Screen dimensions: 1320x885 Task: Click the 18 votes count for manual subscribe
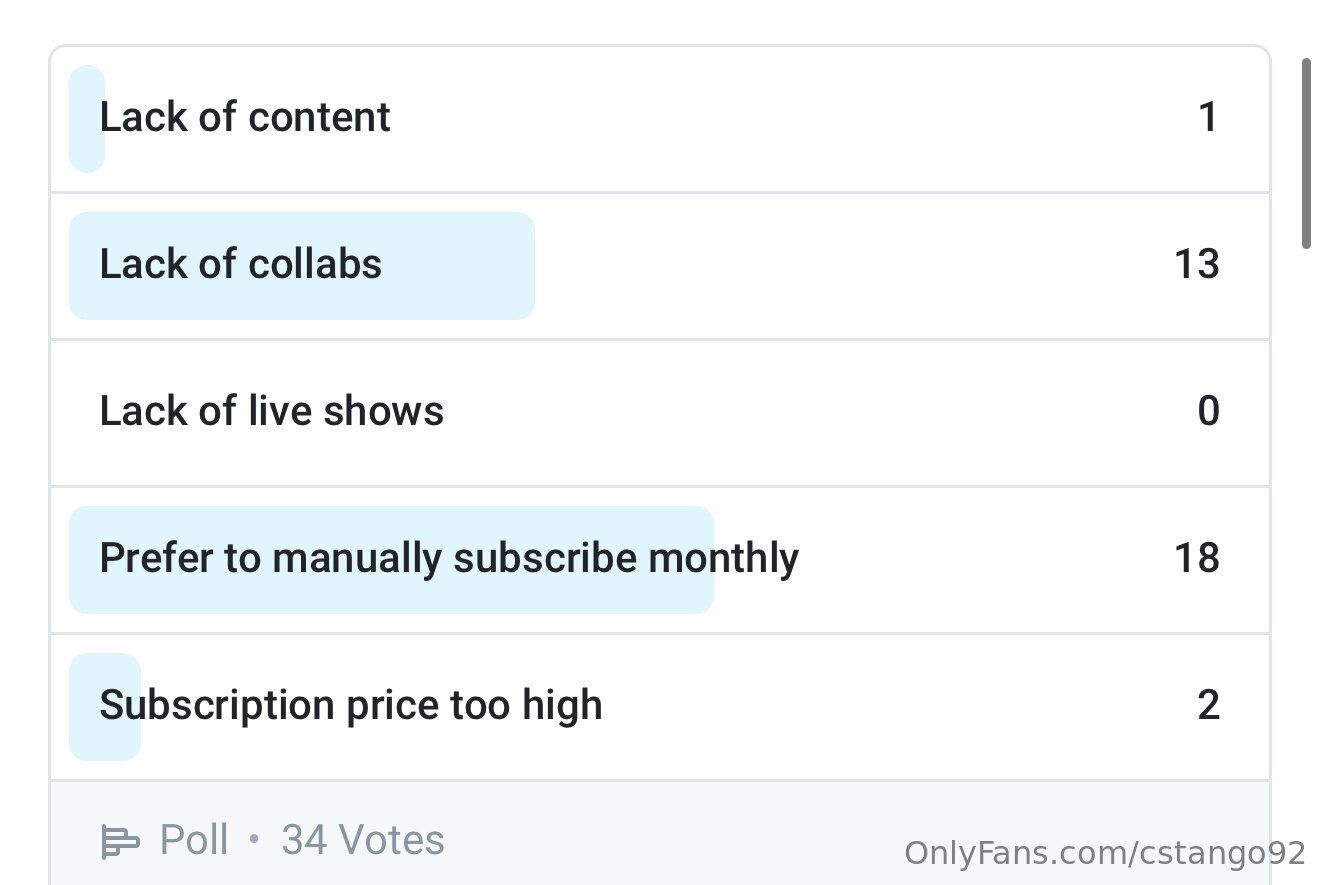(1197, 558)
